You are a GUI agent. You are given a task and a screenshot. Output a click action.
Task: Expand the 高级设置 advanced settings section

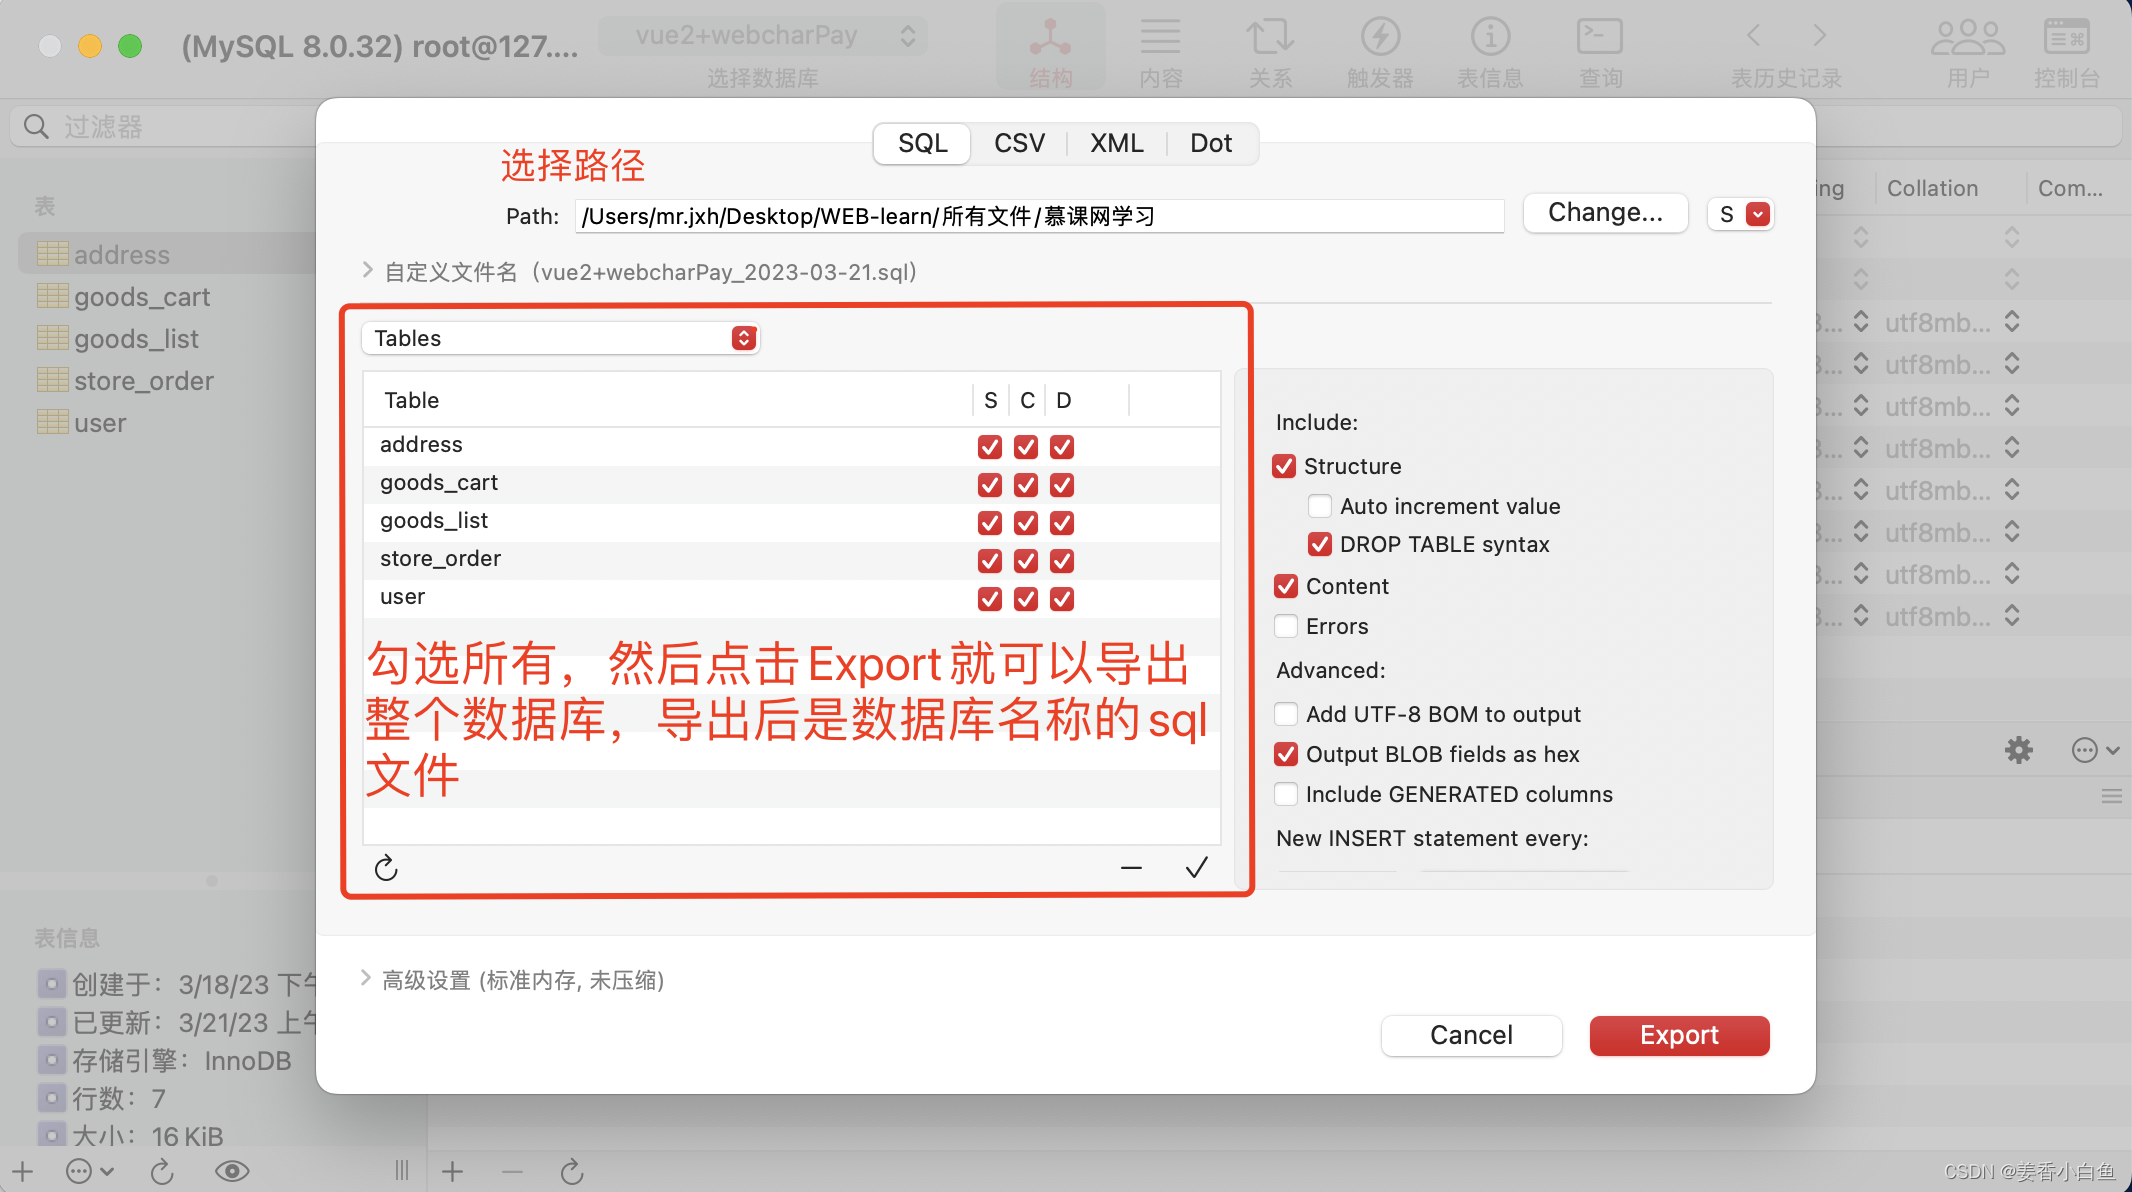click(x=366, y=979)
